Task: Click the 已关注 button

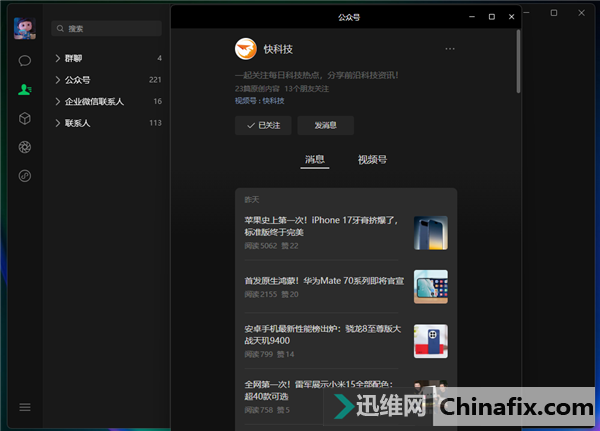Action: pos(263,126)
